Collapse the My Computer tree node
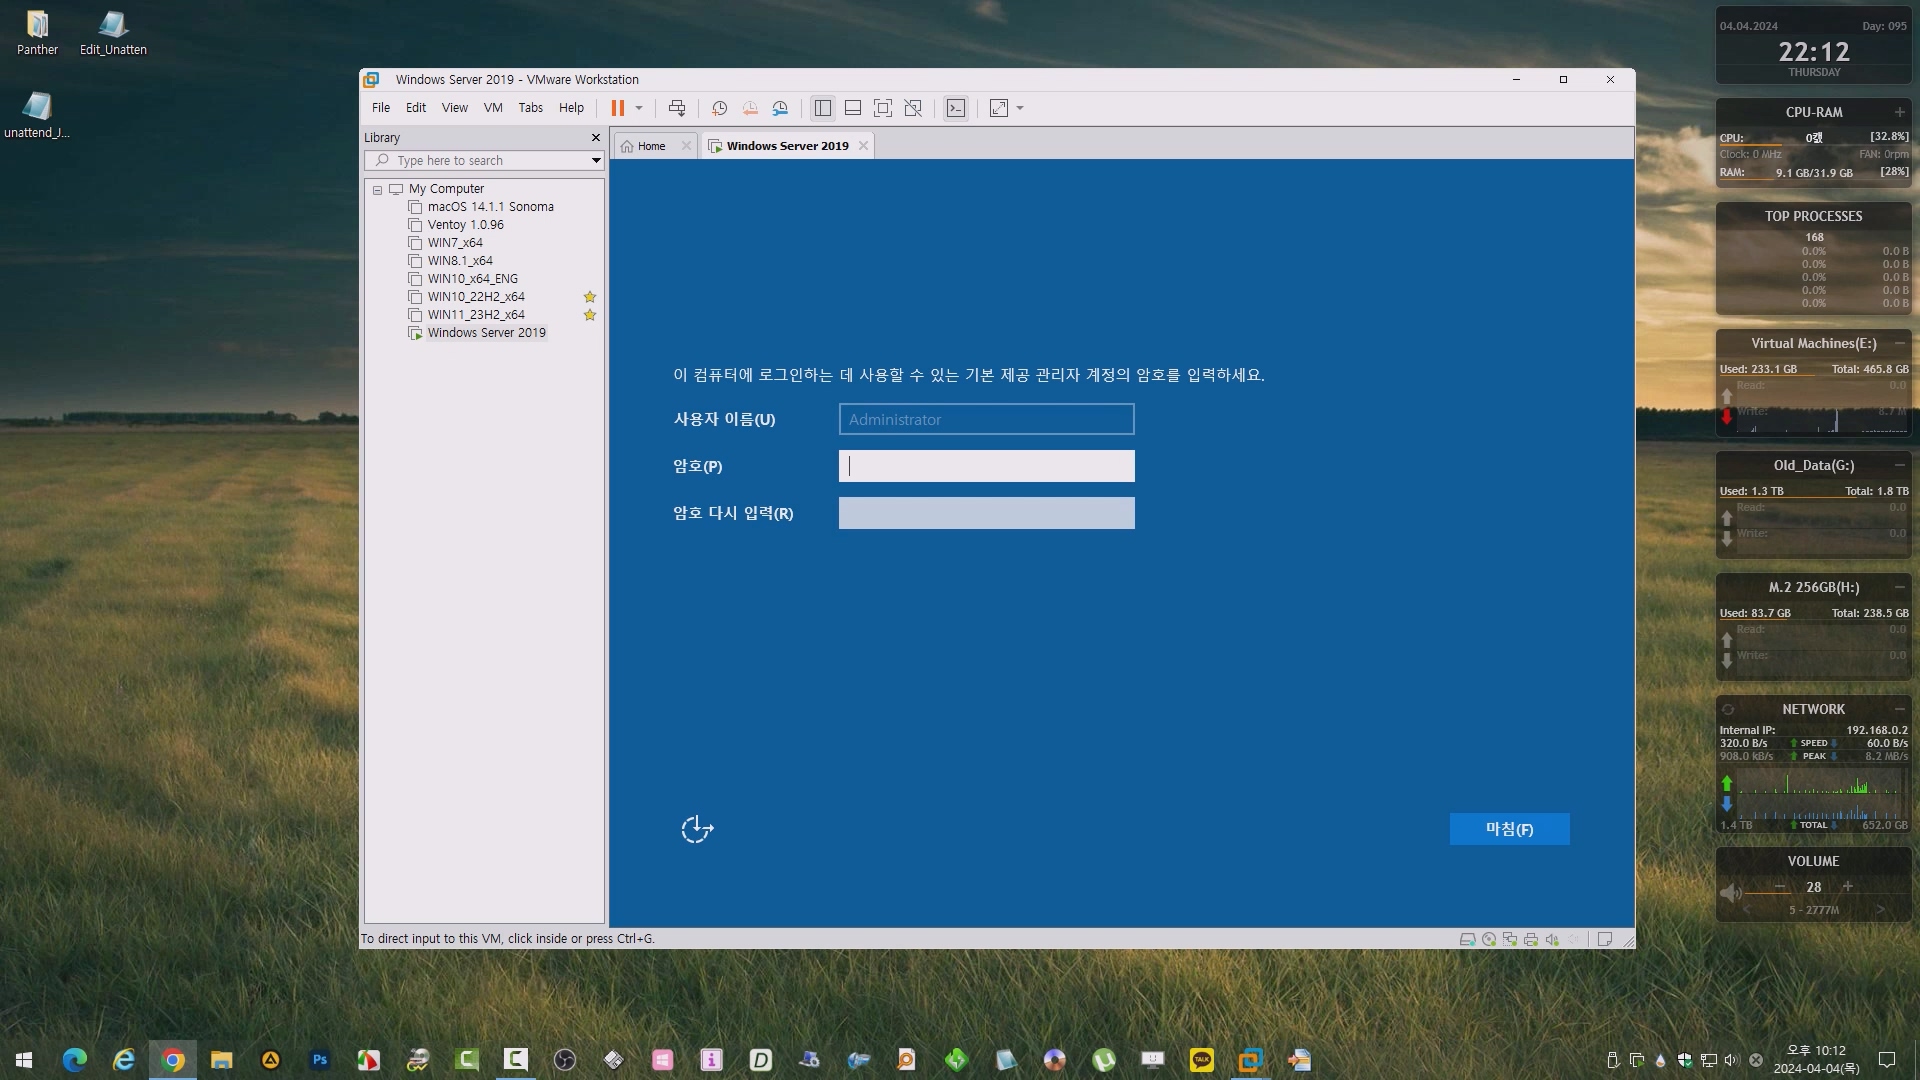 (377, 190)
